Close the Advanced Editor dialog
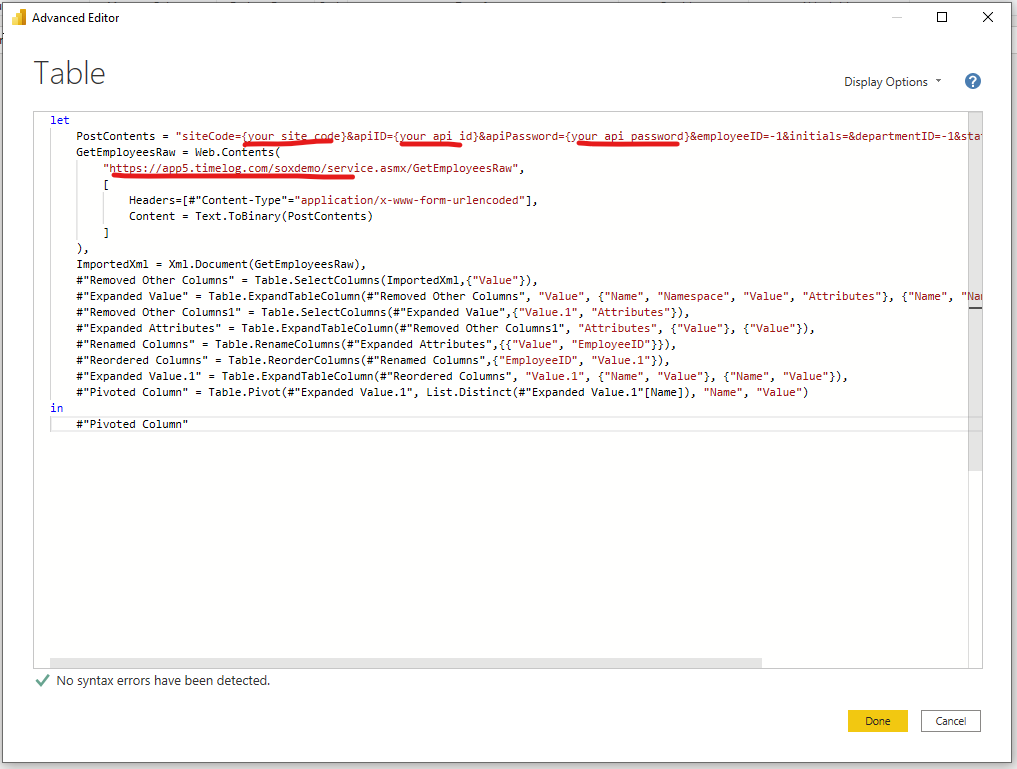The image size is (1017, 769). [x=988, y=18]
